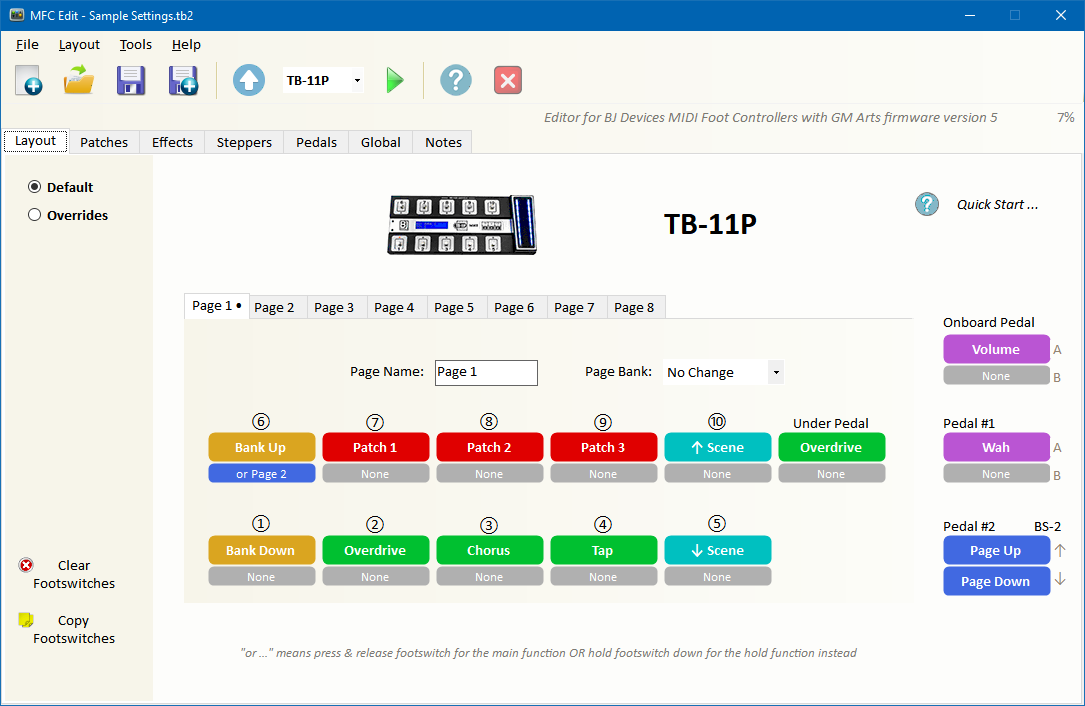Click the Bank Down footswitch button
This screenshot has height=706, width=1085.
262,550
